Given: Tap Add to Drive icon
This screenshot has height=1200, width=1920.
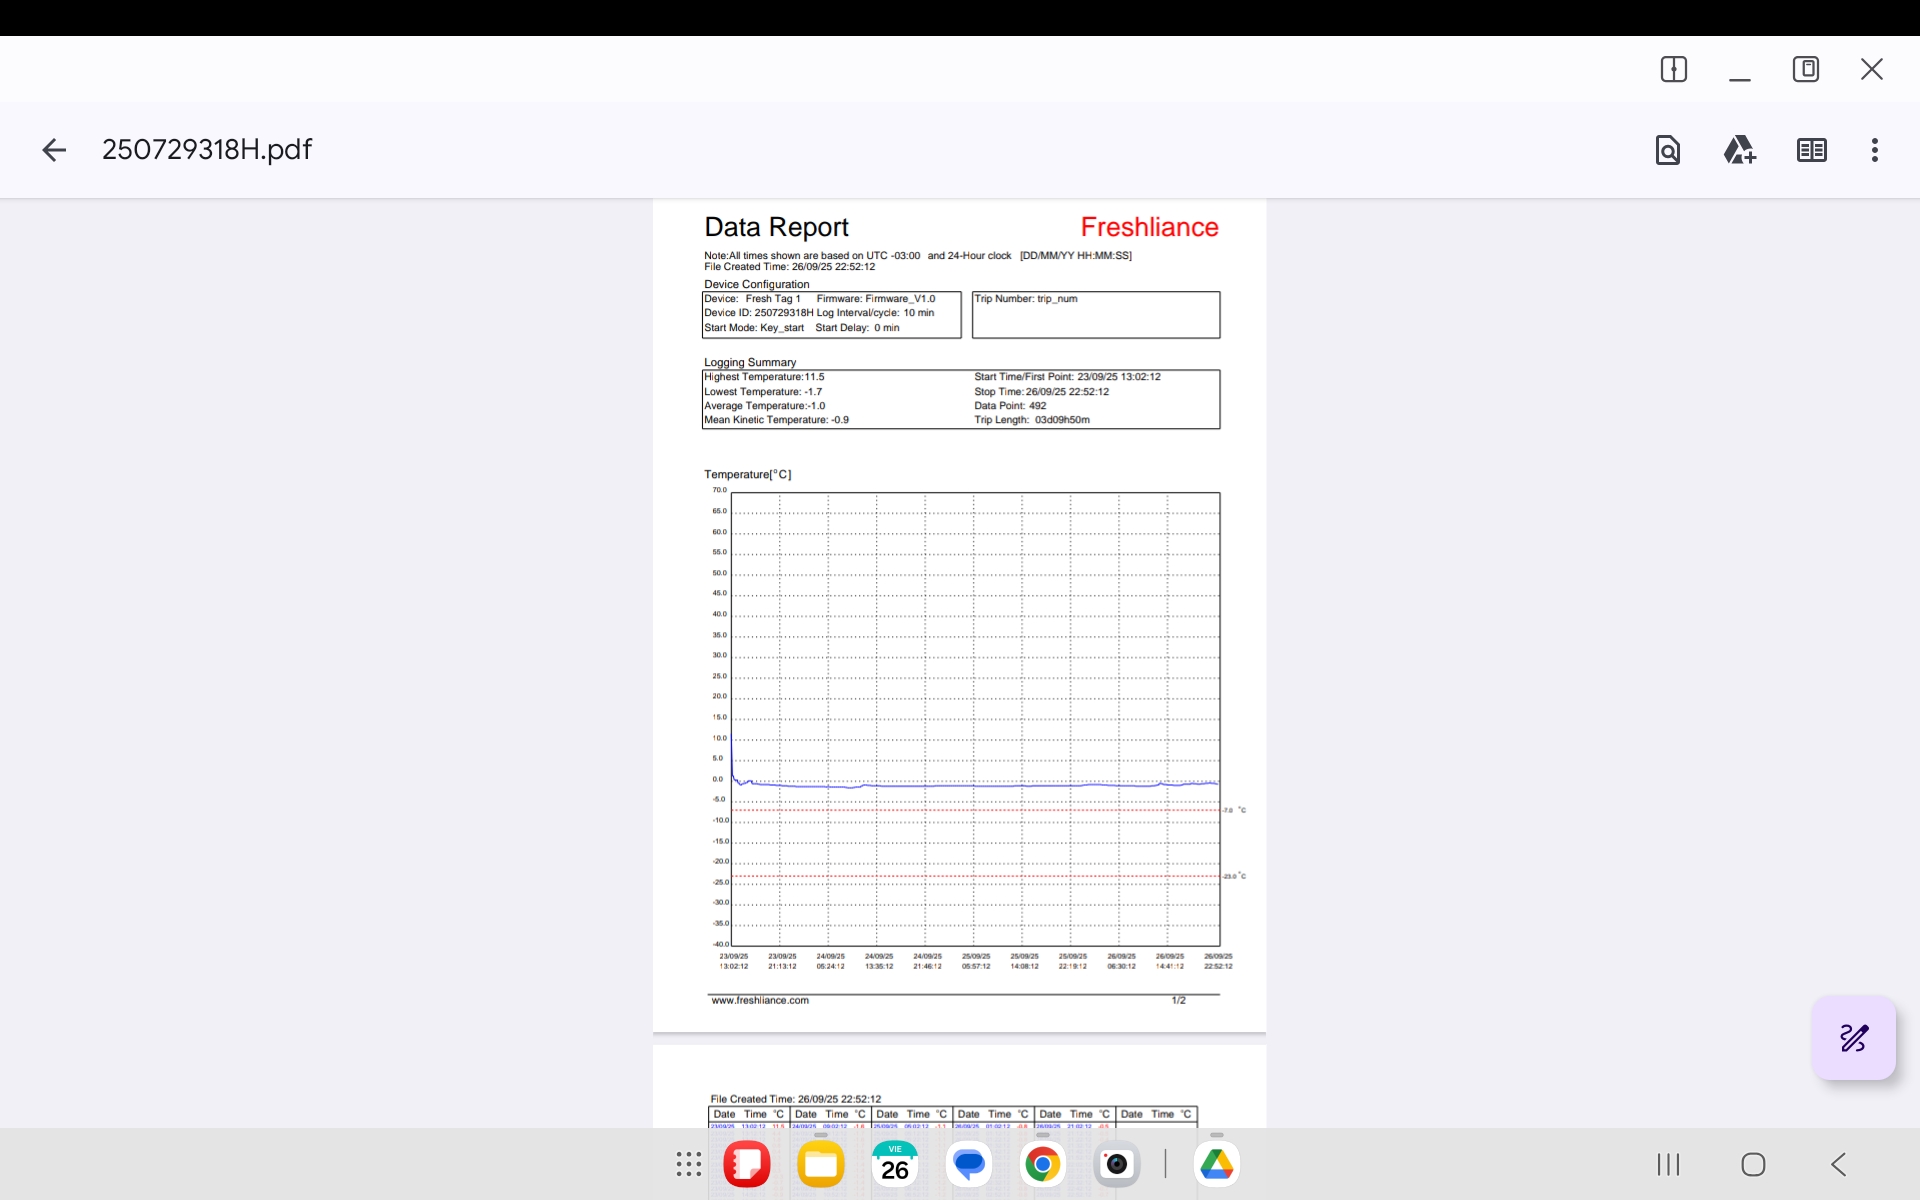Looking at the screenshot, I should click(x=1739, y=150).
